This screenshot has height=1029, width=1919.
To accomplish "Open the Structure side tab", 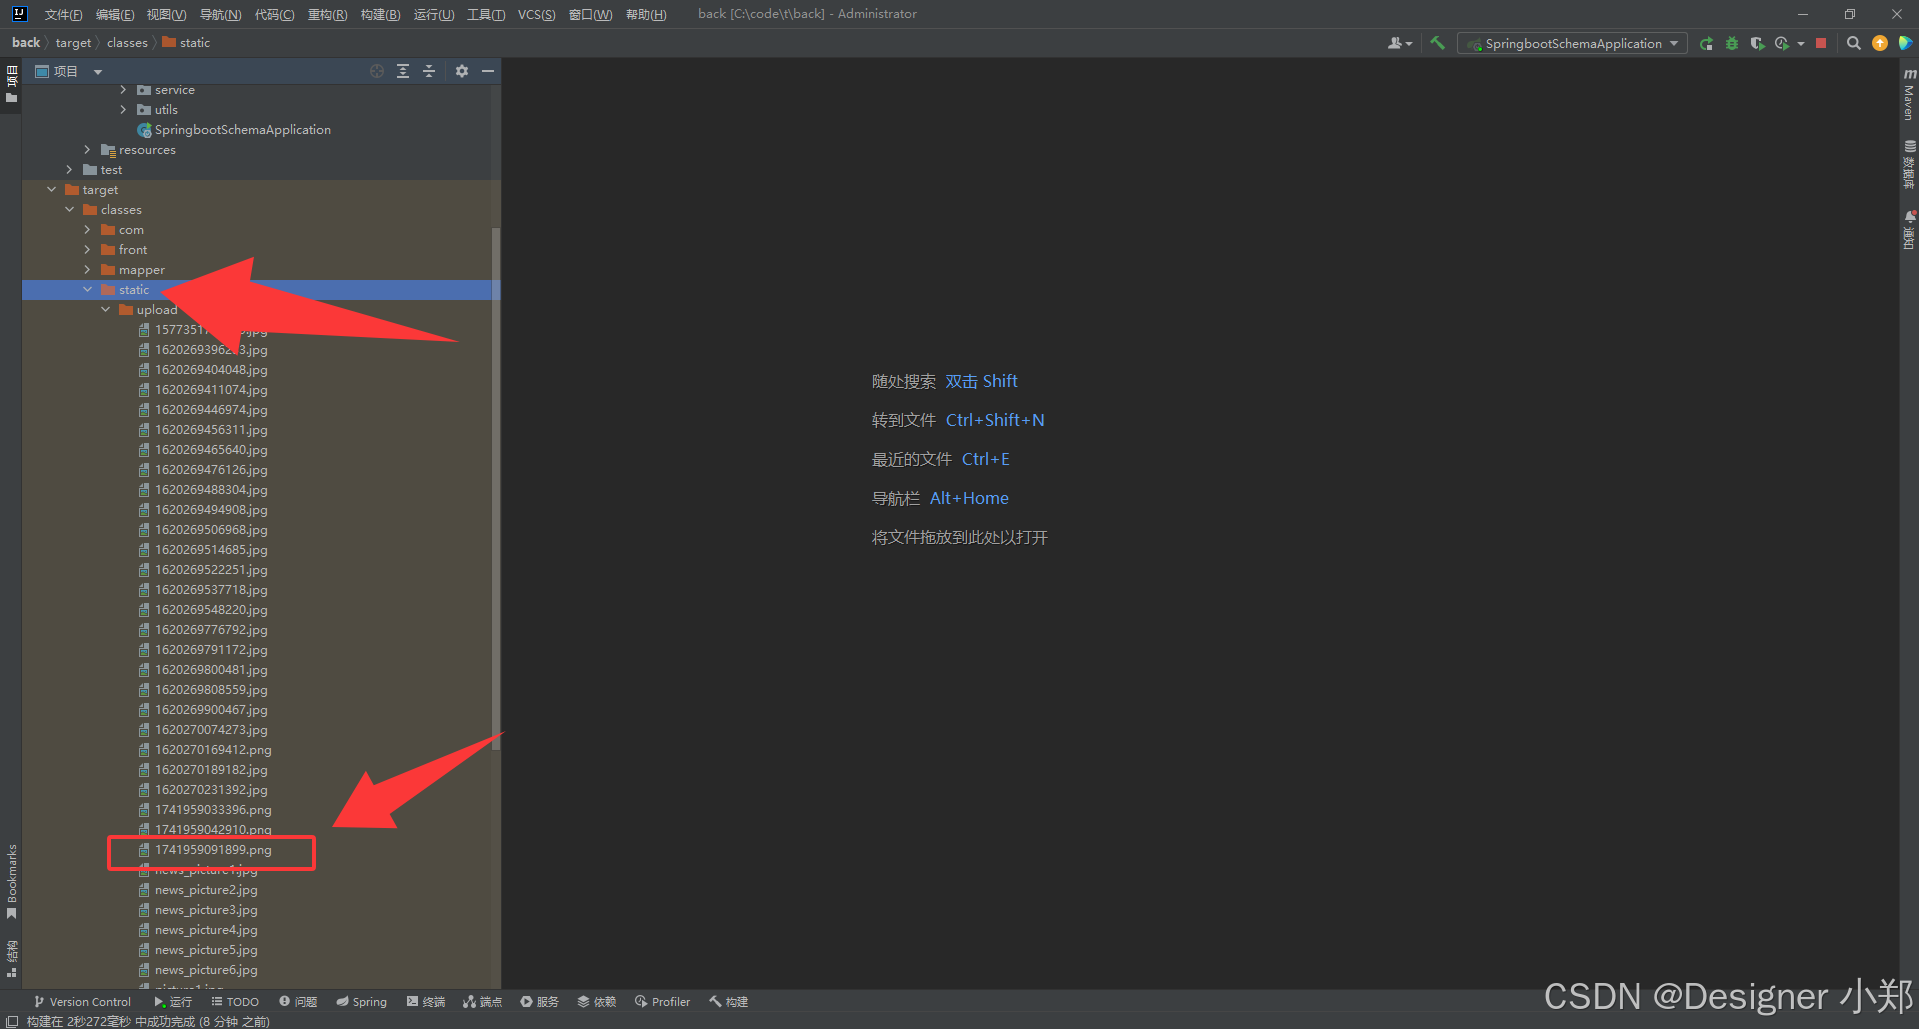I will click(12, 958).
